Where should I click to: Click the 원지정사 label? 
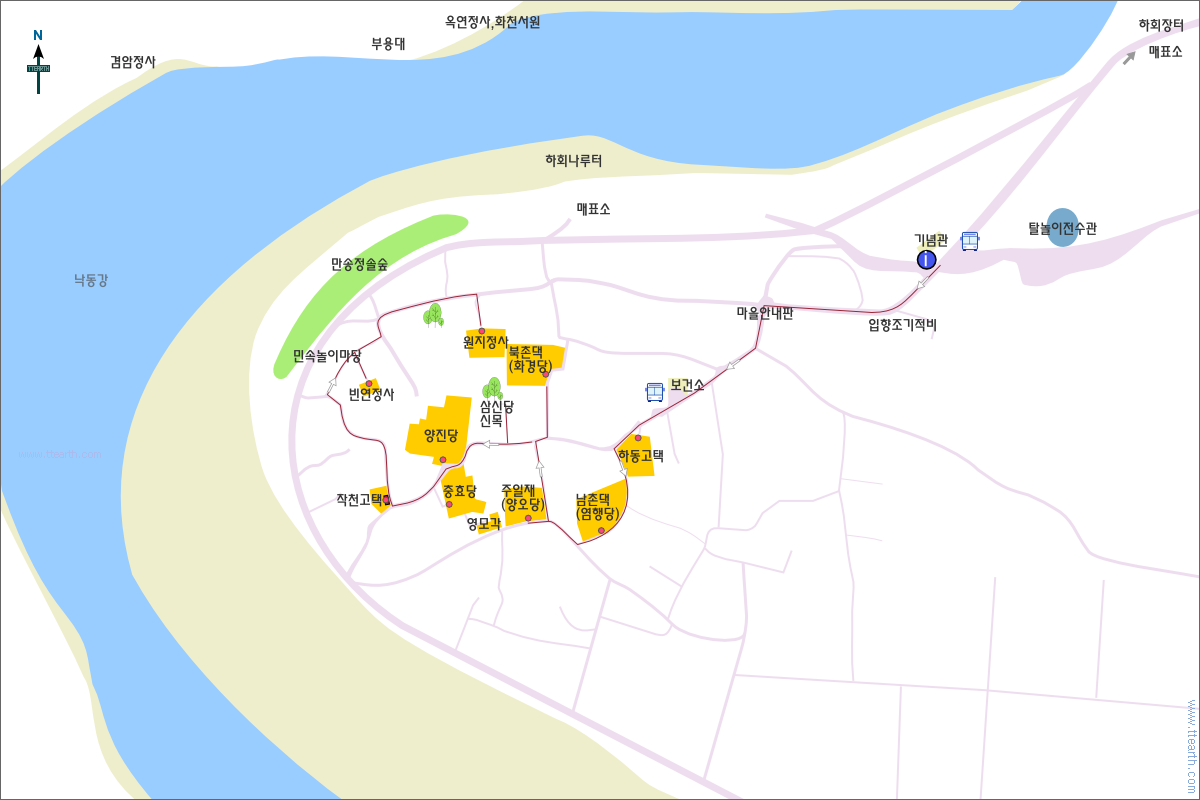485,342
